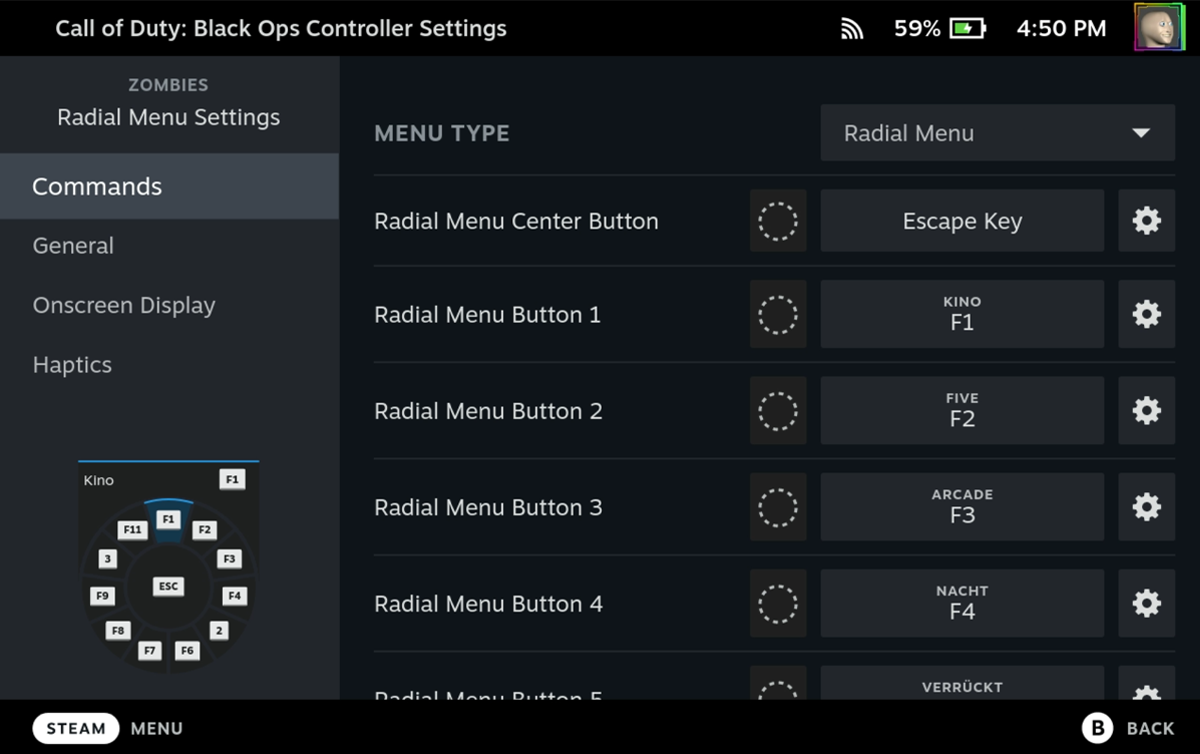Click icon selector for Radial Menu Button 1

click(x=777, y=315)
